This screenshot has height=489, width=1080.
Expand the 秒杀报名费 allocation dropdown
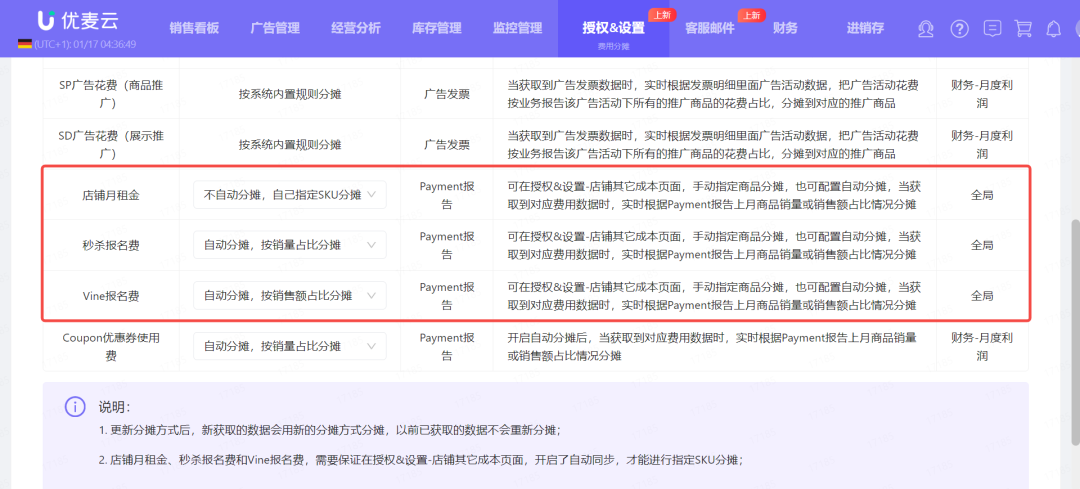[289, 245]
